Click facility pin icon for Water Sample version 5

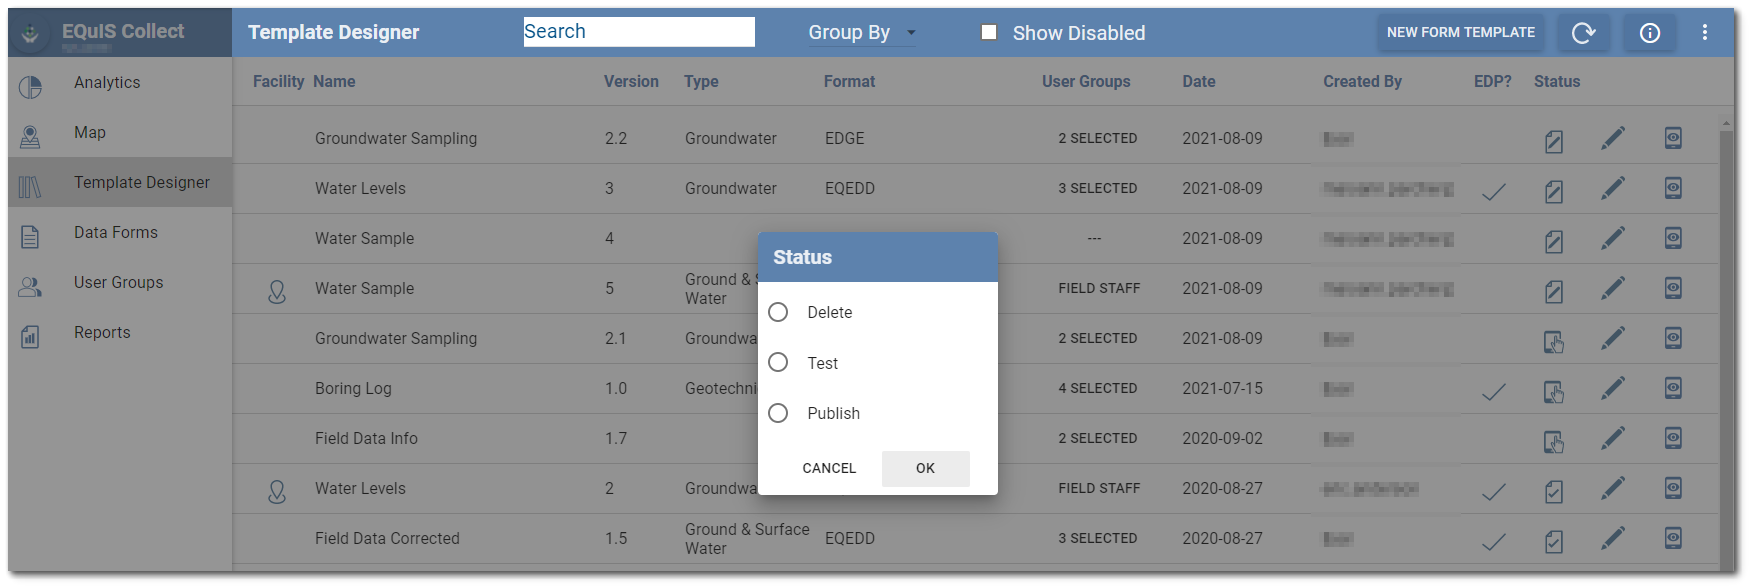(x=277, y=291)
